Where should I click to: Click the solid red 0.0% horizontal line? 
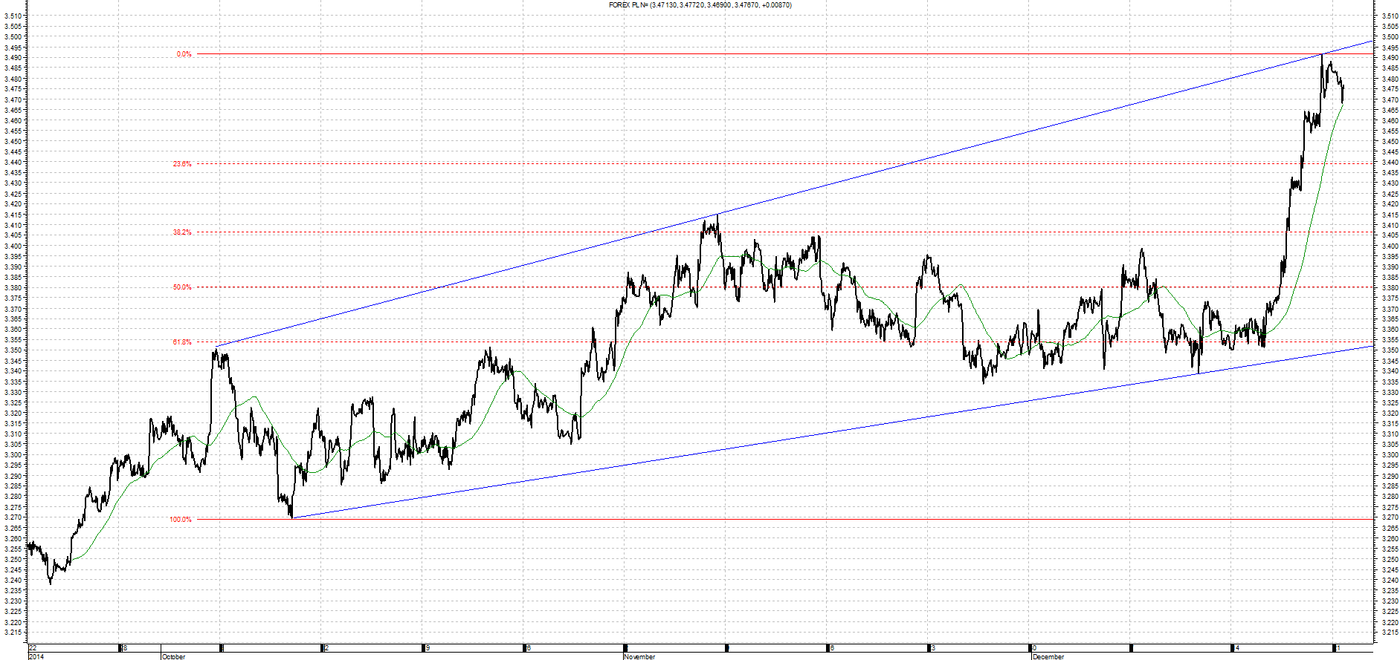[x=700, y=54]
